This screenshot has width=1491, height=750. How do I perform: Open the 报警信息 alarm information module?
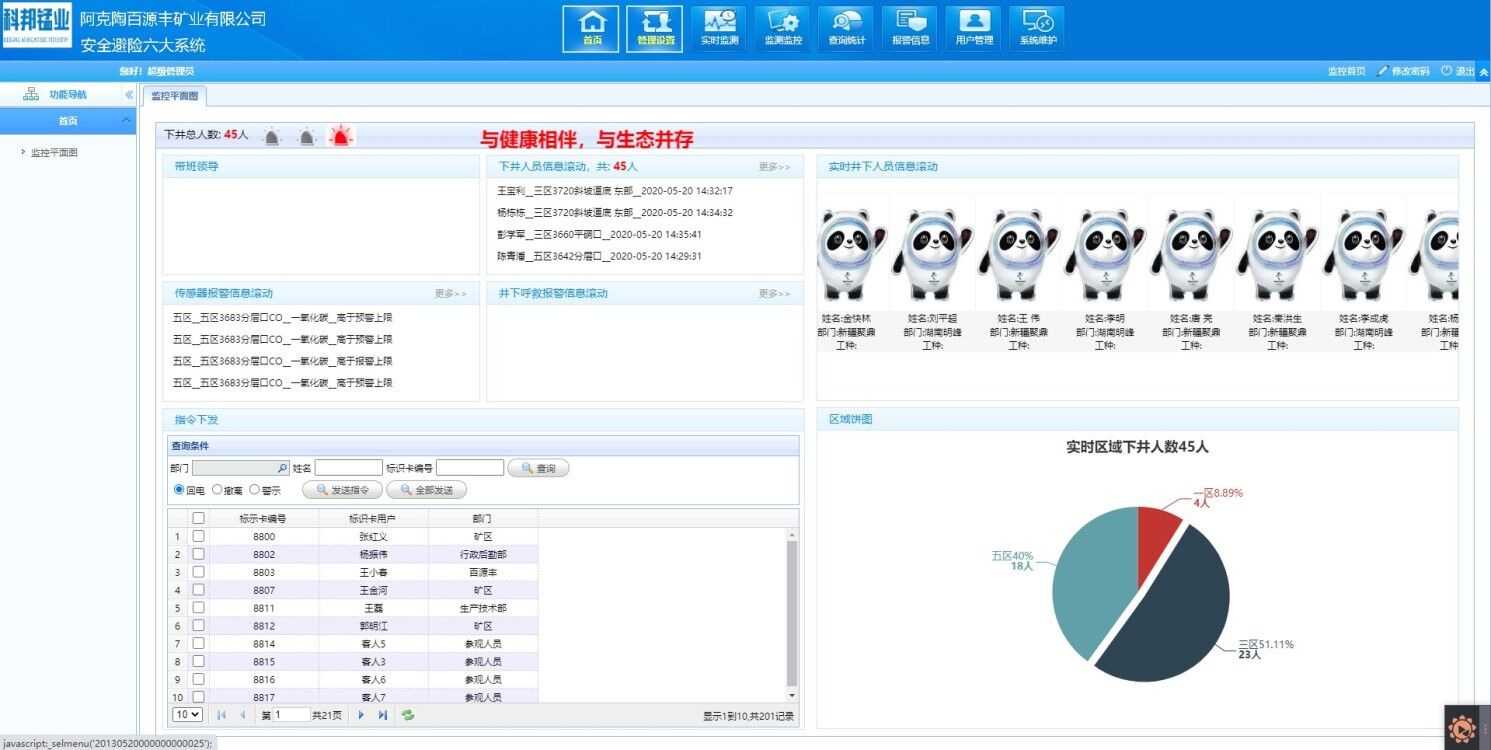click(x=910, y=28)
